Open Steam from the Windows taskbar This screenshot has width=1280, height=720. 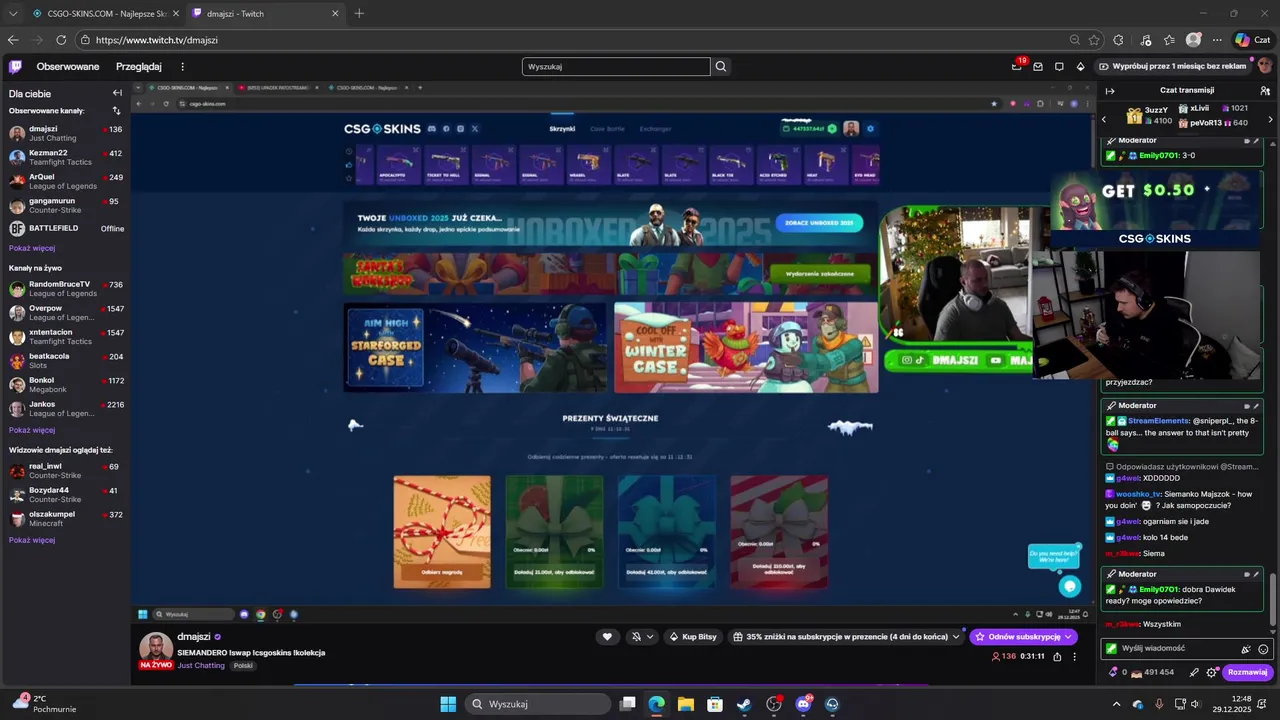pyautogui.click(x=744, y=704)
